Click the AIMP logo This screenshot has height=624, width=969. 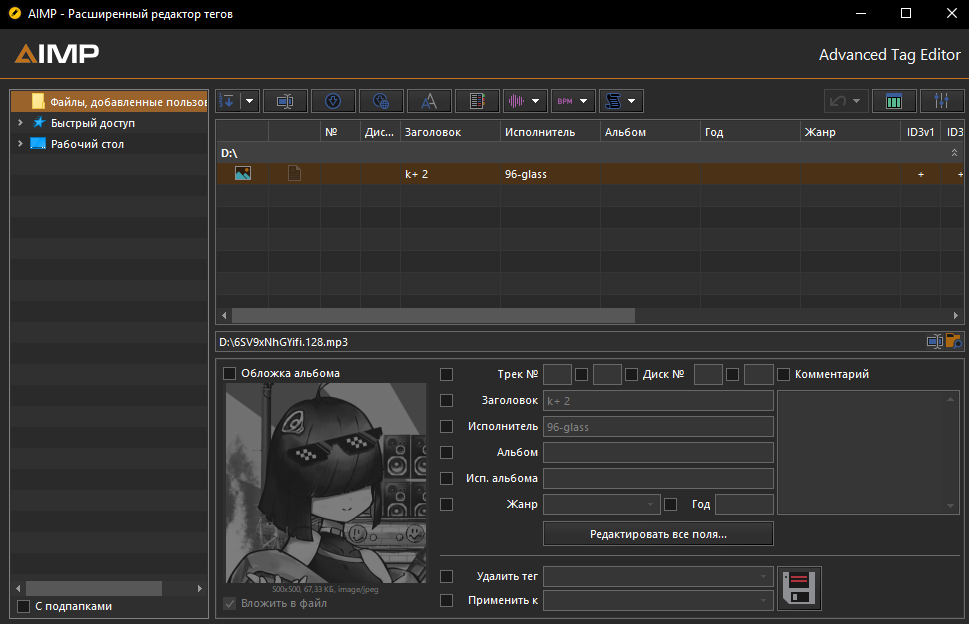tap(57, 54)
